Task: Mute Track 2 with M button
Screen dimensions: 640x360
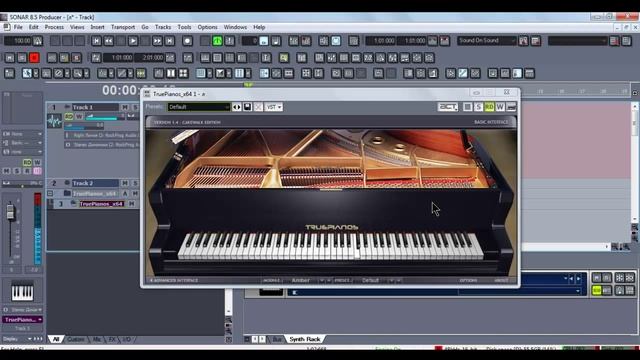Action: [x=125, y=183]
